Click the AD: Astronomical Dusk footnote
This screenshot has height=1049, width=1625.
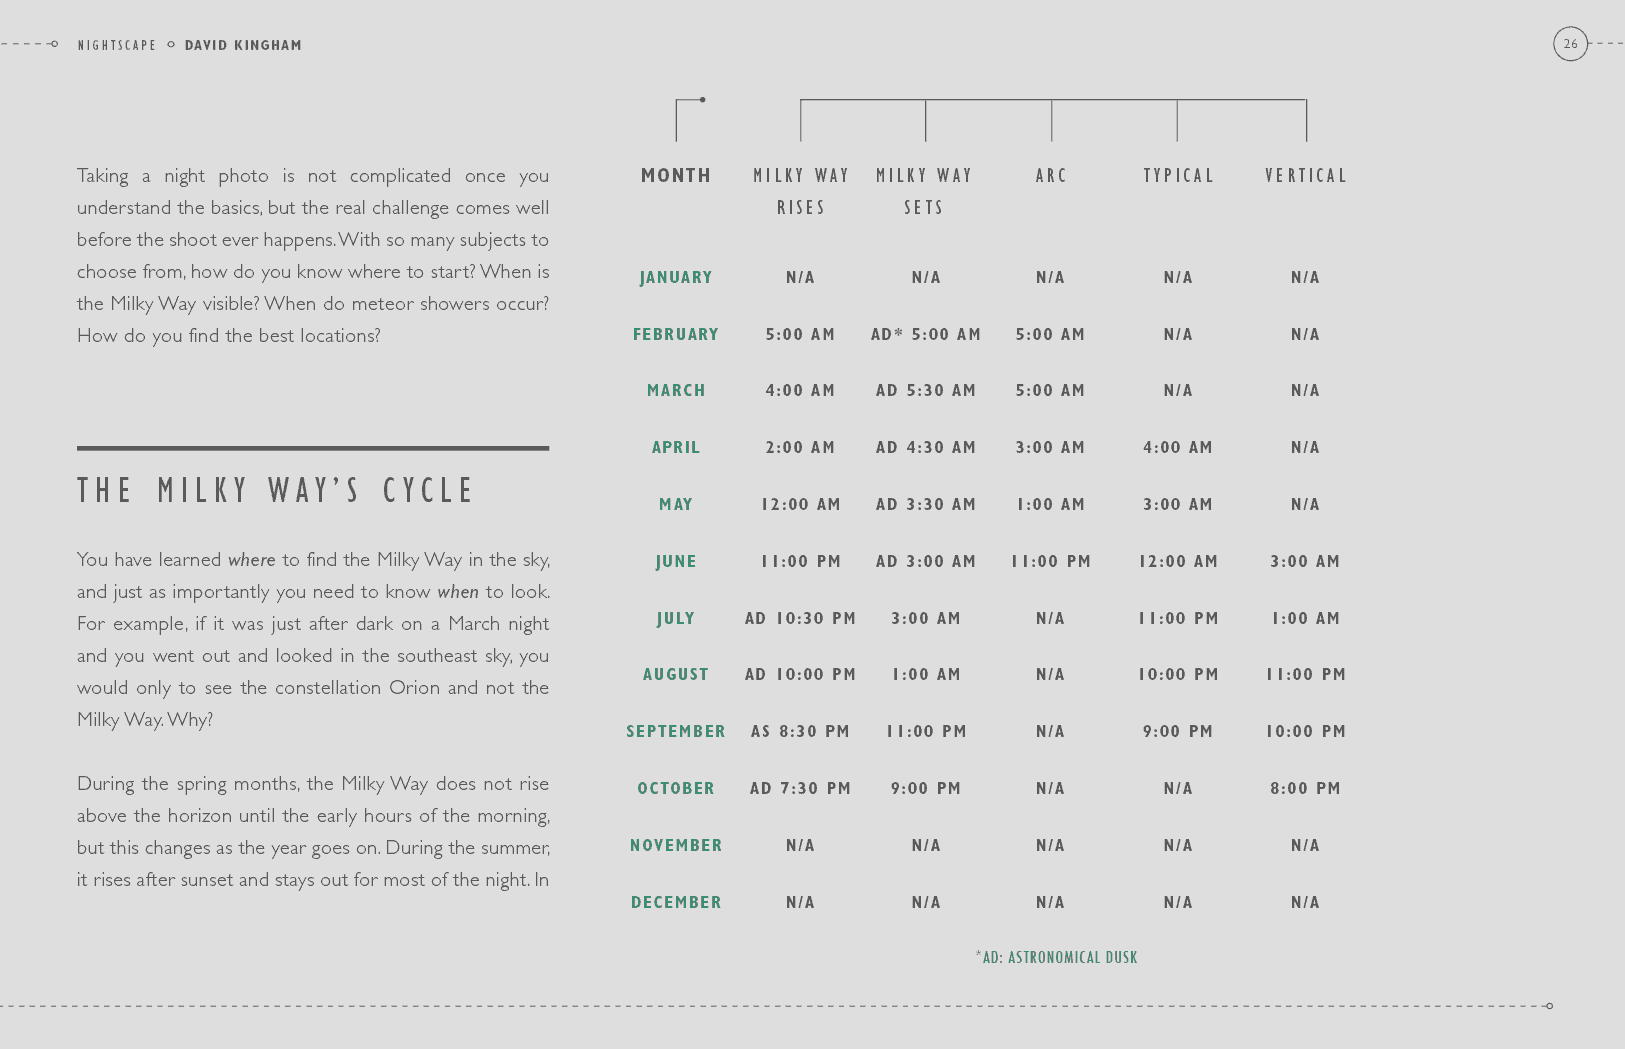click(1057, 958)
